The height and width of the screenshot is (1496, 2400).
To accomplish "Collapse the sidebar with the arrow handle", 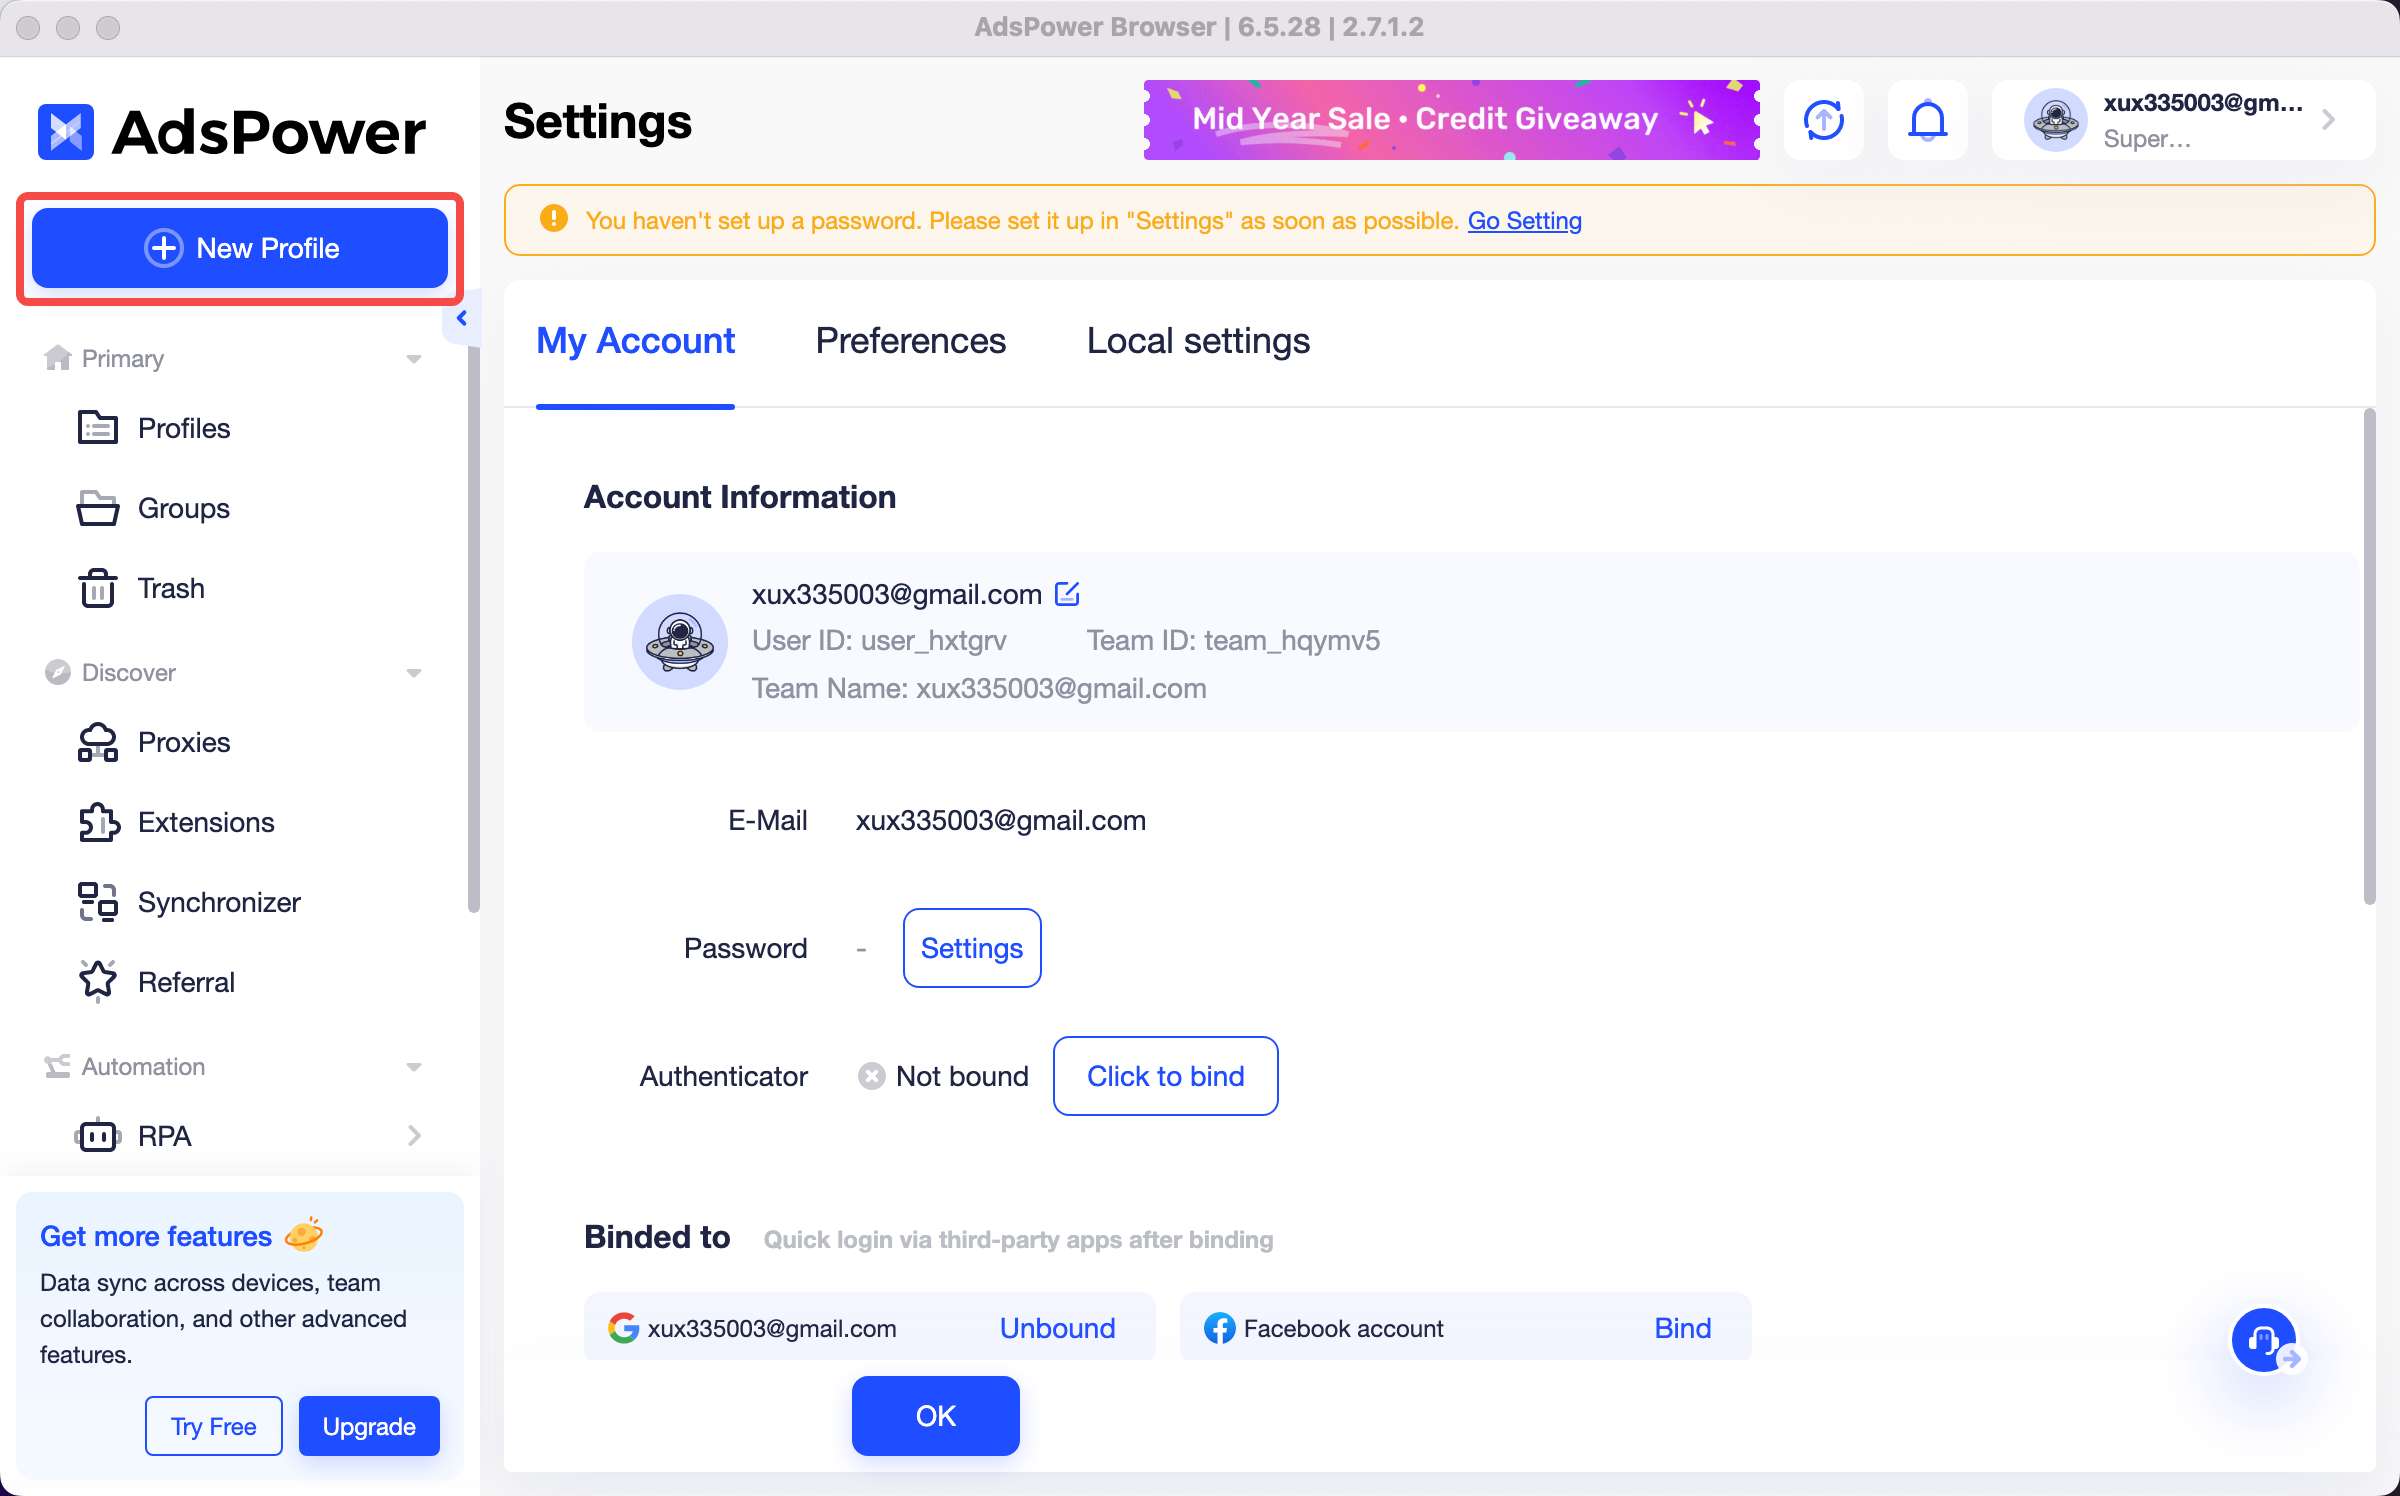I will (x=462, y=318).
